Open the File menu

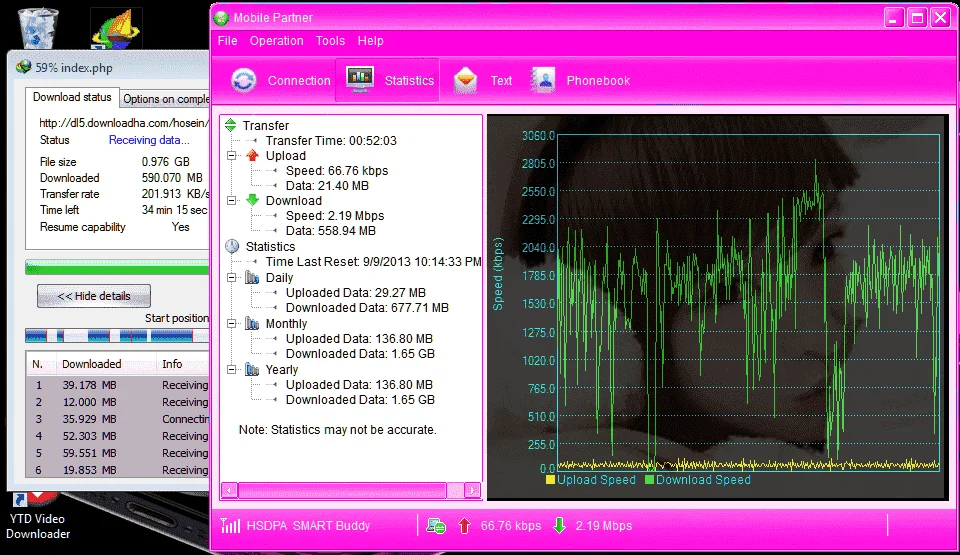click(227, 40)
